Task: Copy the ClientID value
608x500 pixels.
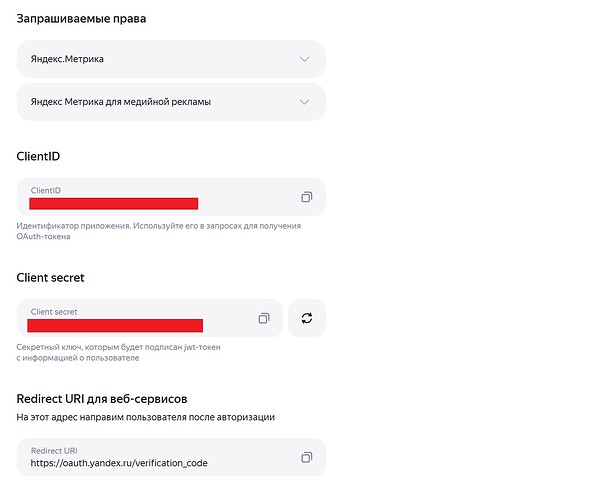Action: [307, 197]
